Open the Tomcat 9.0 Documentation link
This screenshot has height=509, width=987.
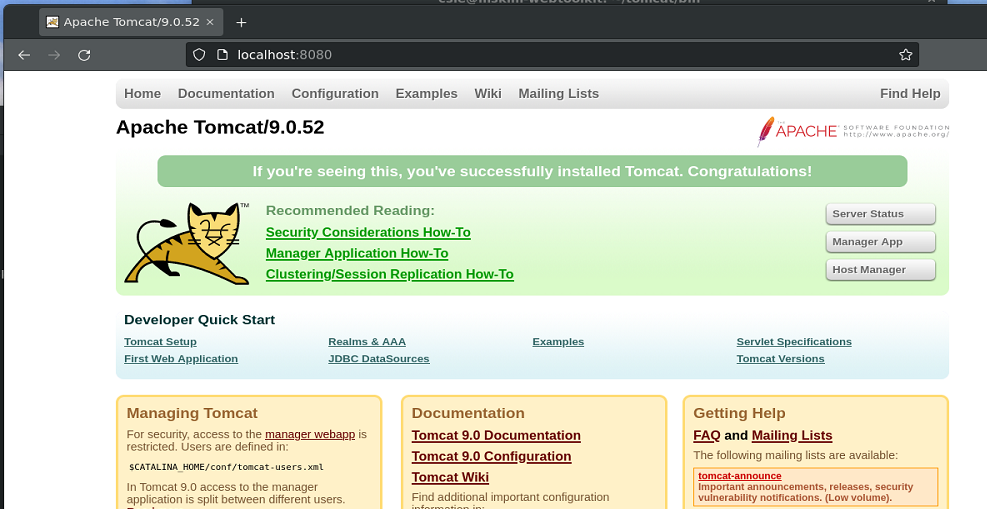click(x=496, y=435)
